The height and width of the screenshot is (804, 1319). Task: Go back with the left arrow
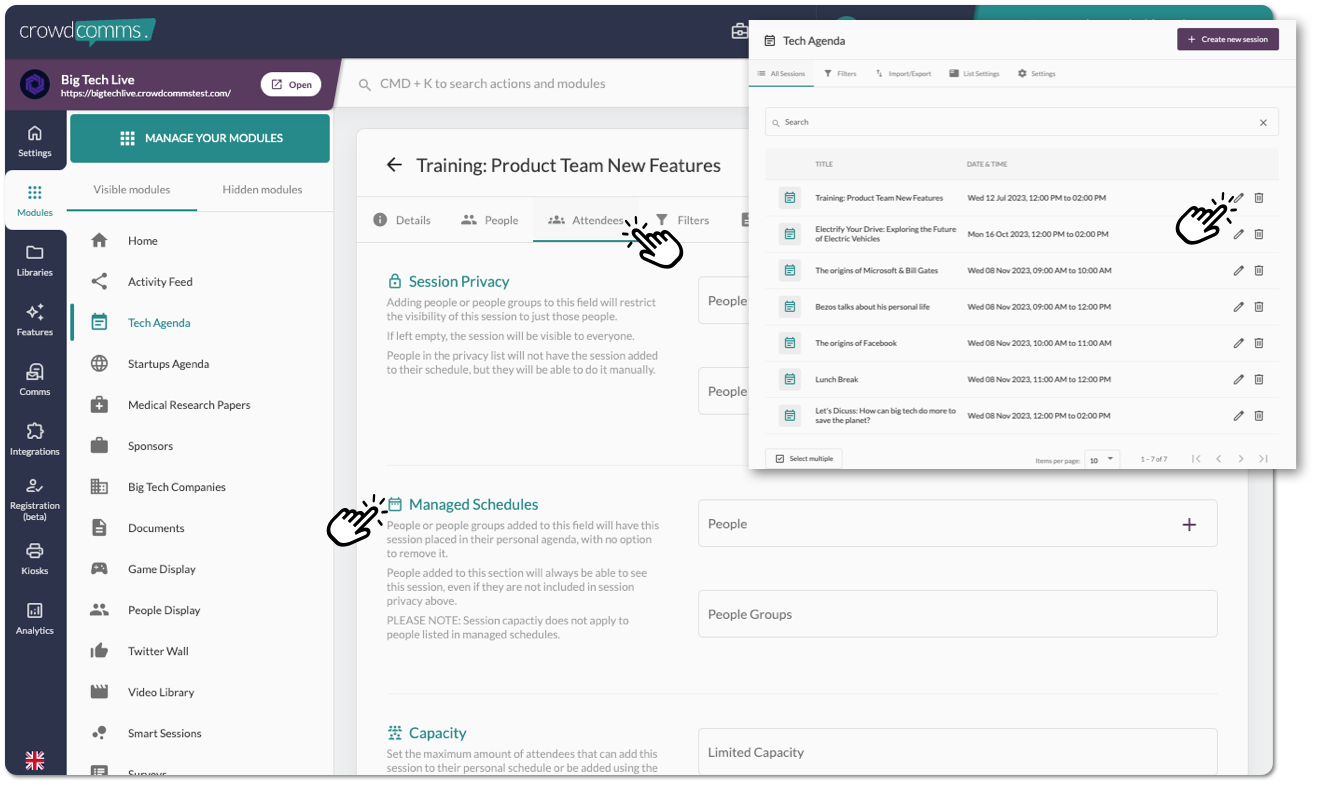pyautogui.click(x=394, y=165)
